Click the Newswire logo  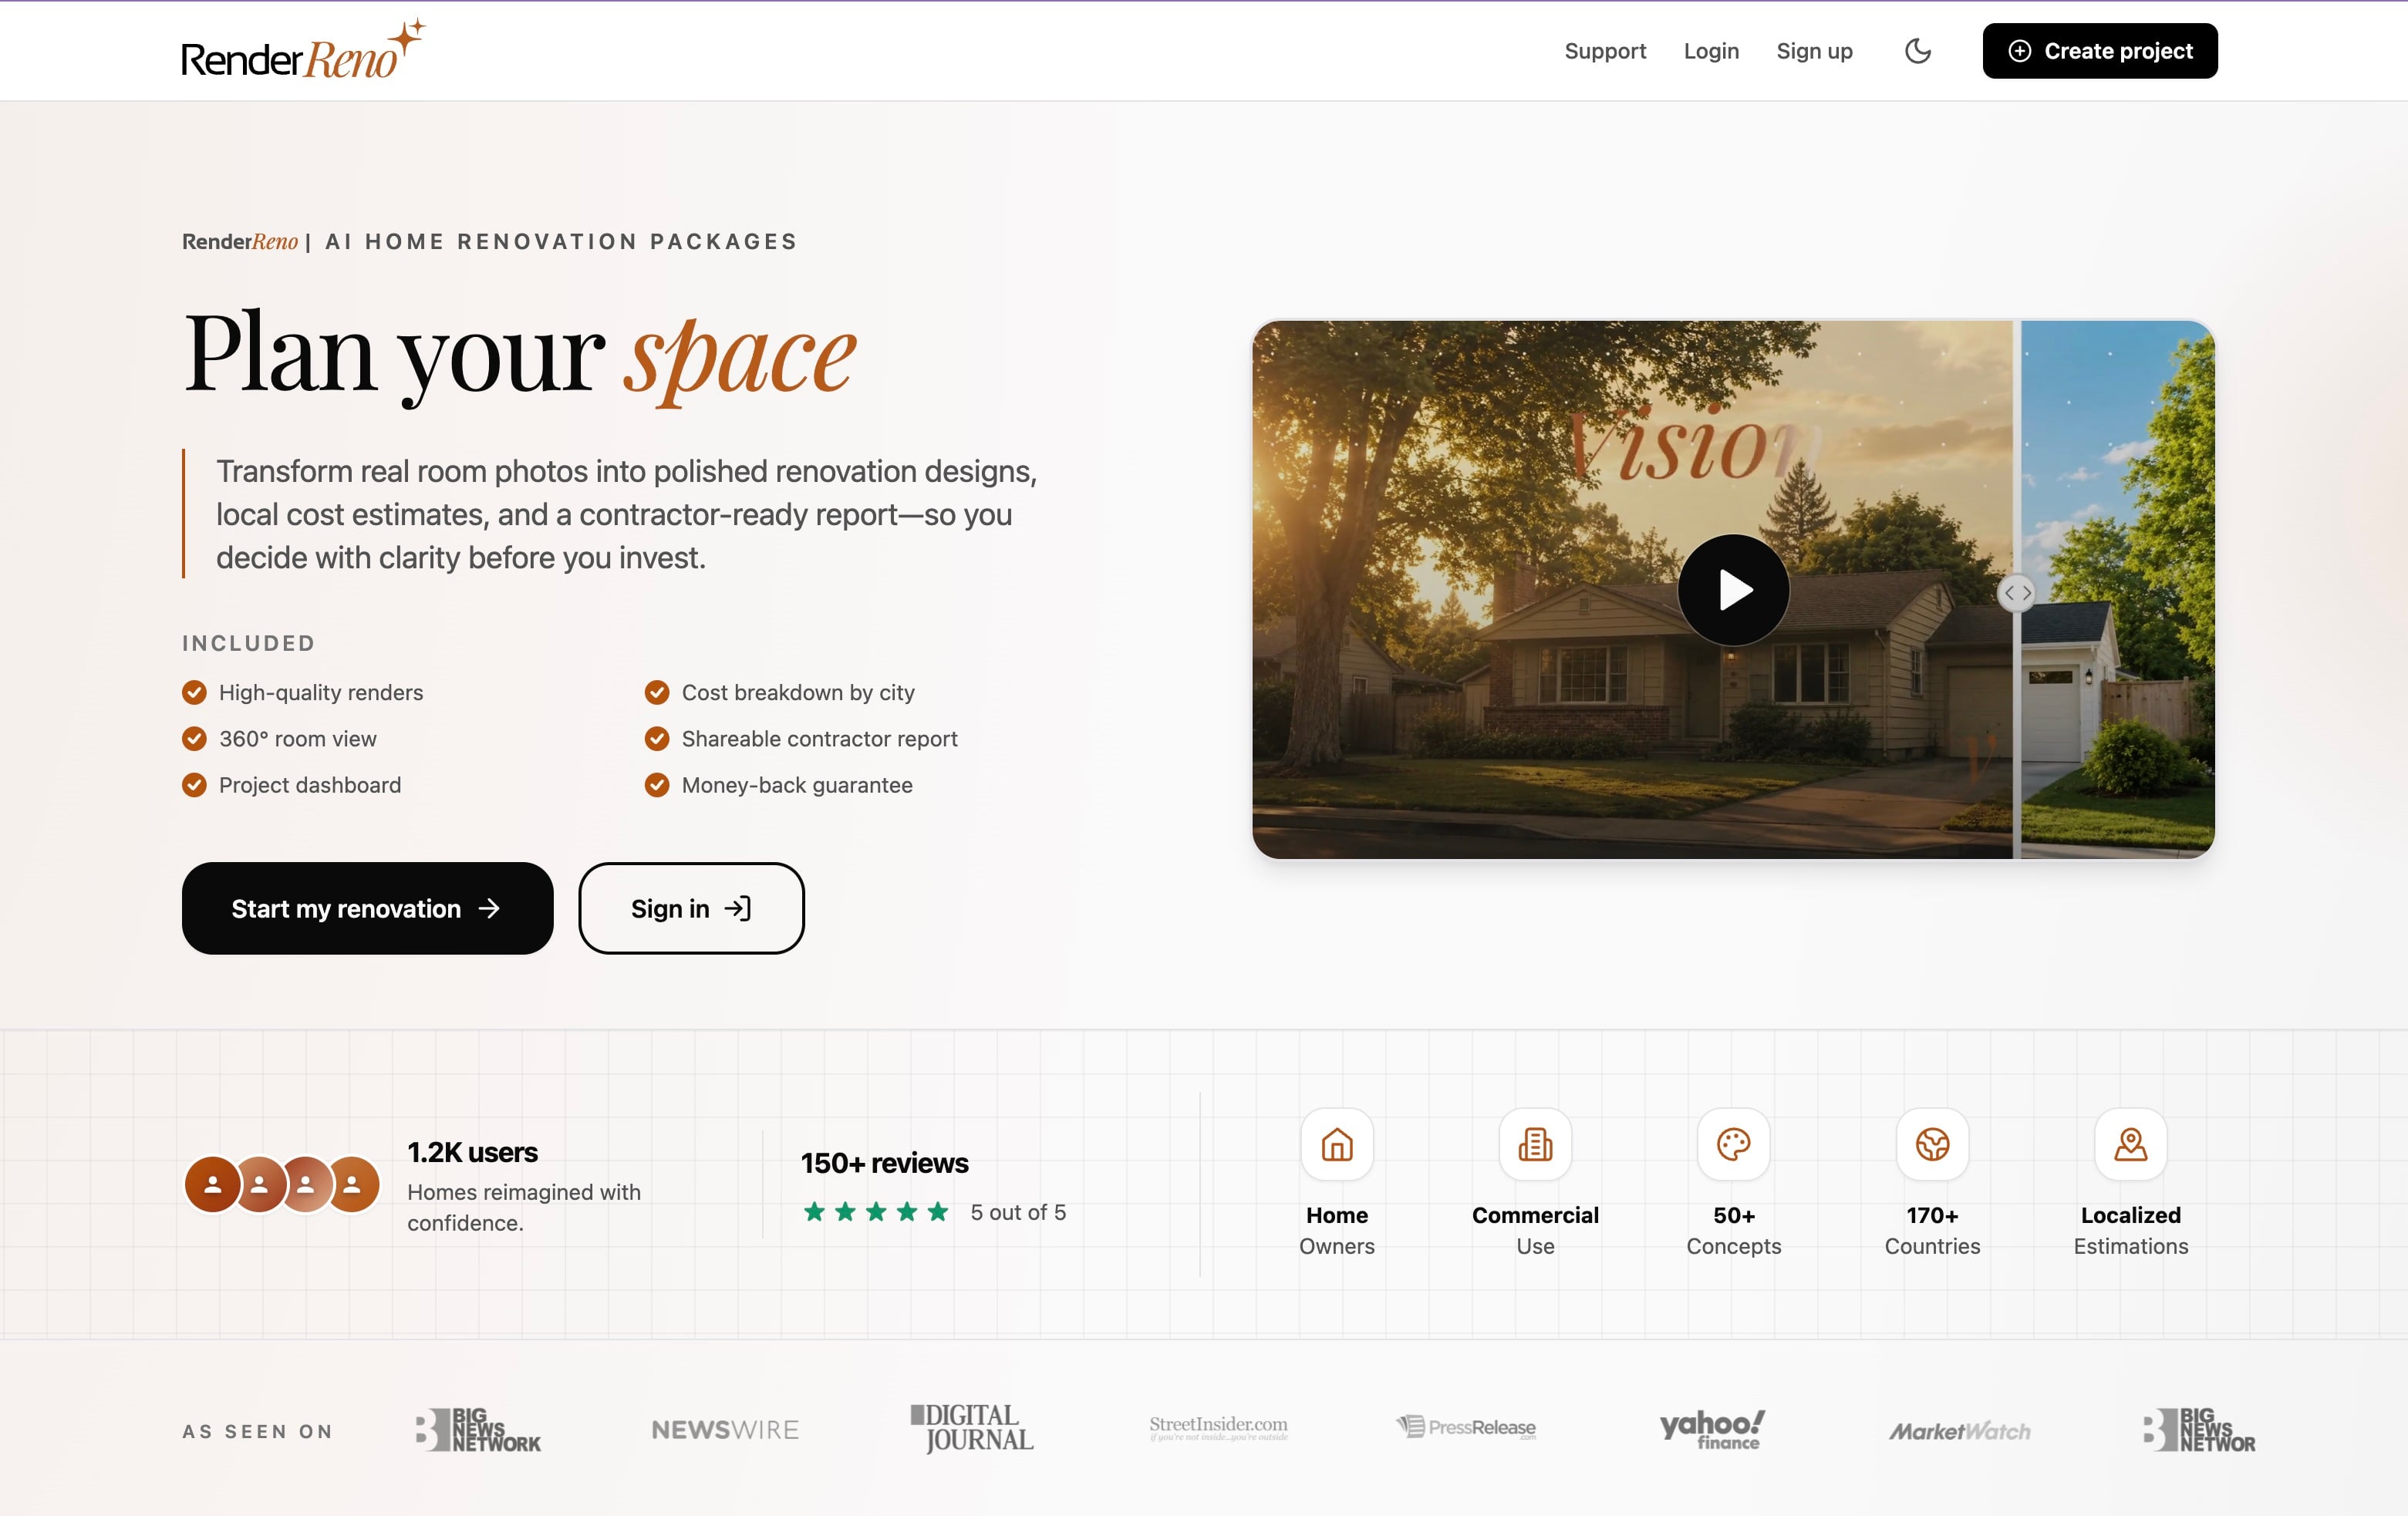coord(725,1430)
